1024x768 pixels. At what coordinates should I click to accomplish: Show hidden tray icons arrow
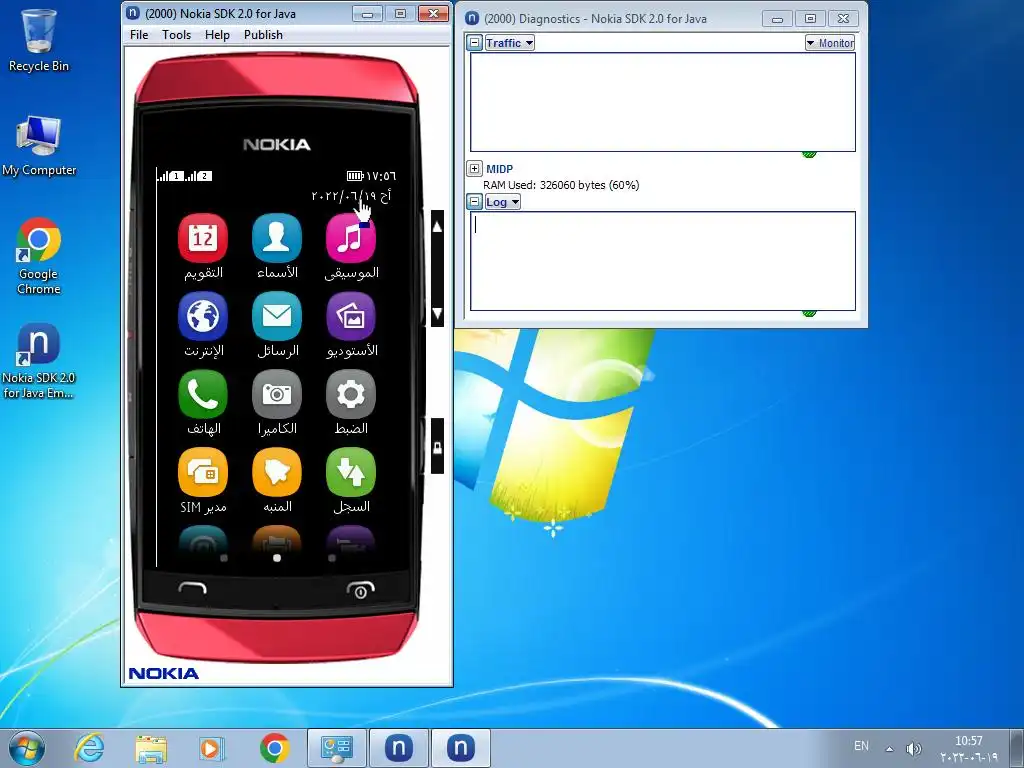pos(889,748)
